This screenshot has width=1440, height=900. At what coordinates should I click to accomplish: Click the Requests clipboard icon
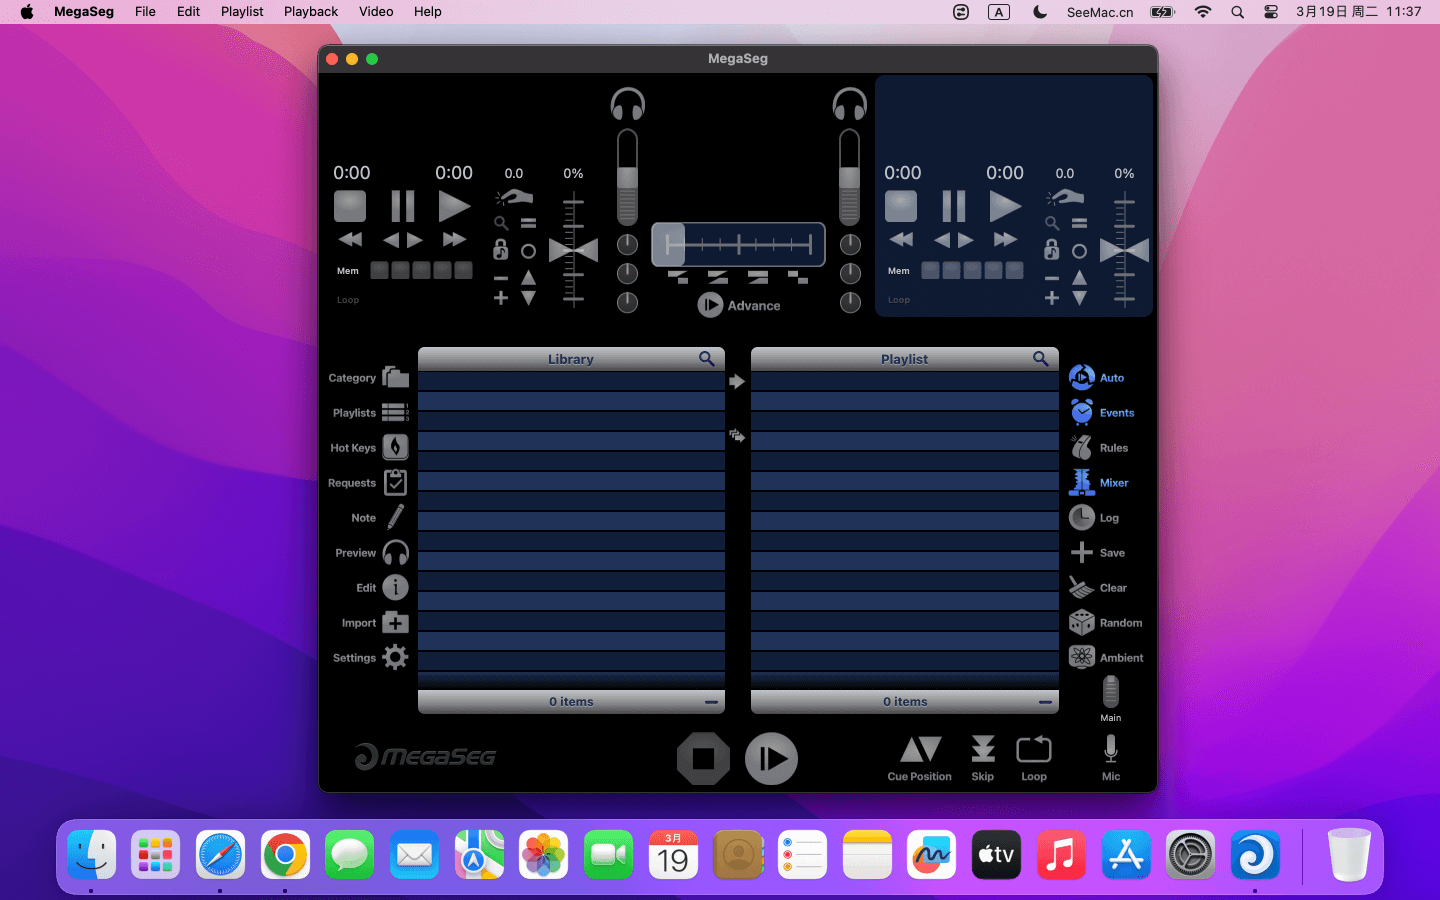click(395, 482)
